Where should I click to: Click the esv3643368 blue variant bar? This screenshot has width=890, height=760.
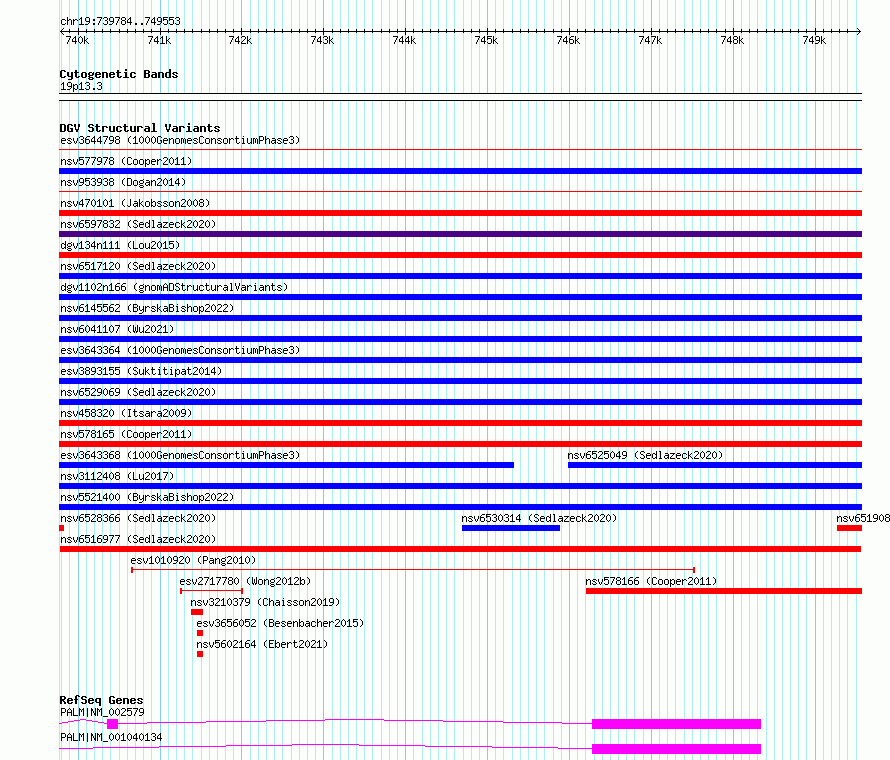[x=287, y=465]
